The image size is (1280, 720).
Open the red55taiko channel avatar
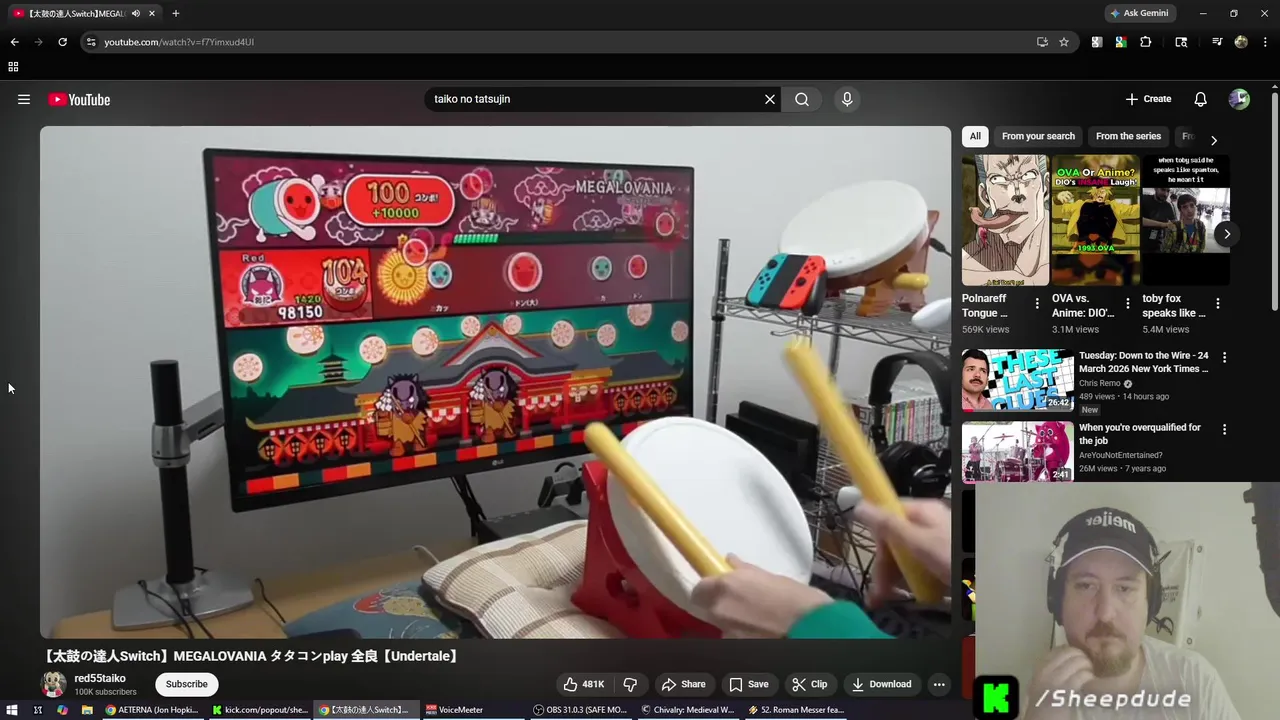tap(53, 684)
